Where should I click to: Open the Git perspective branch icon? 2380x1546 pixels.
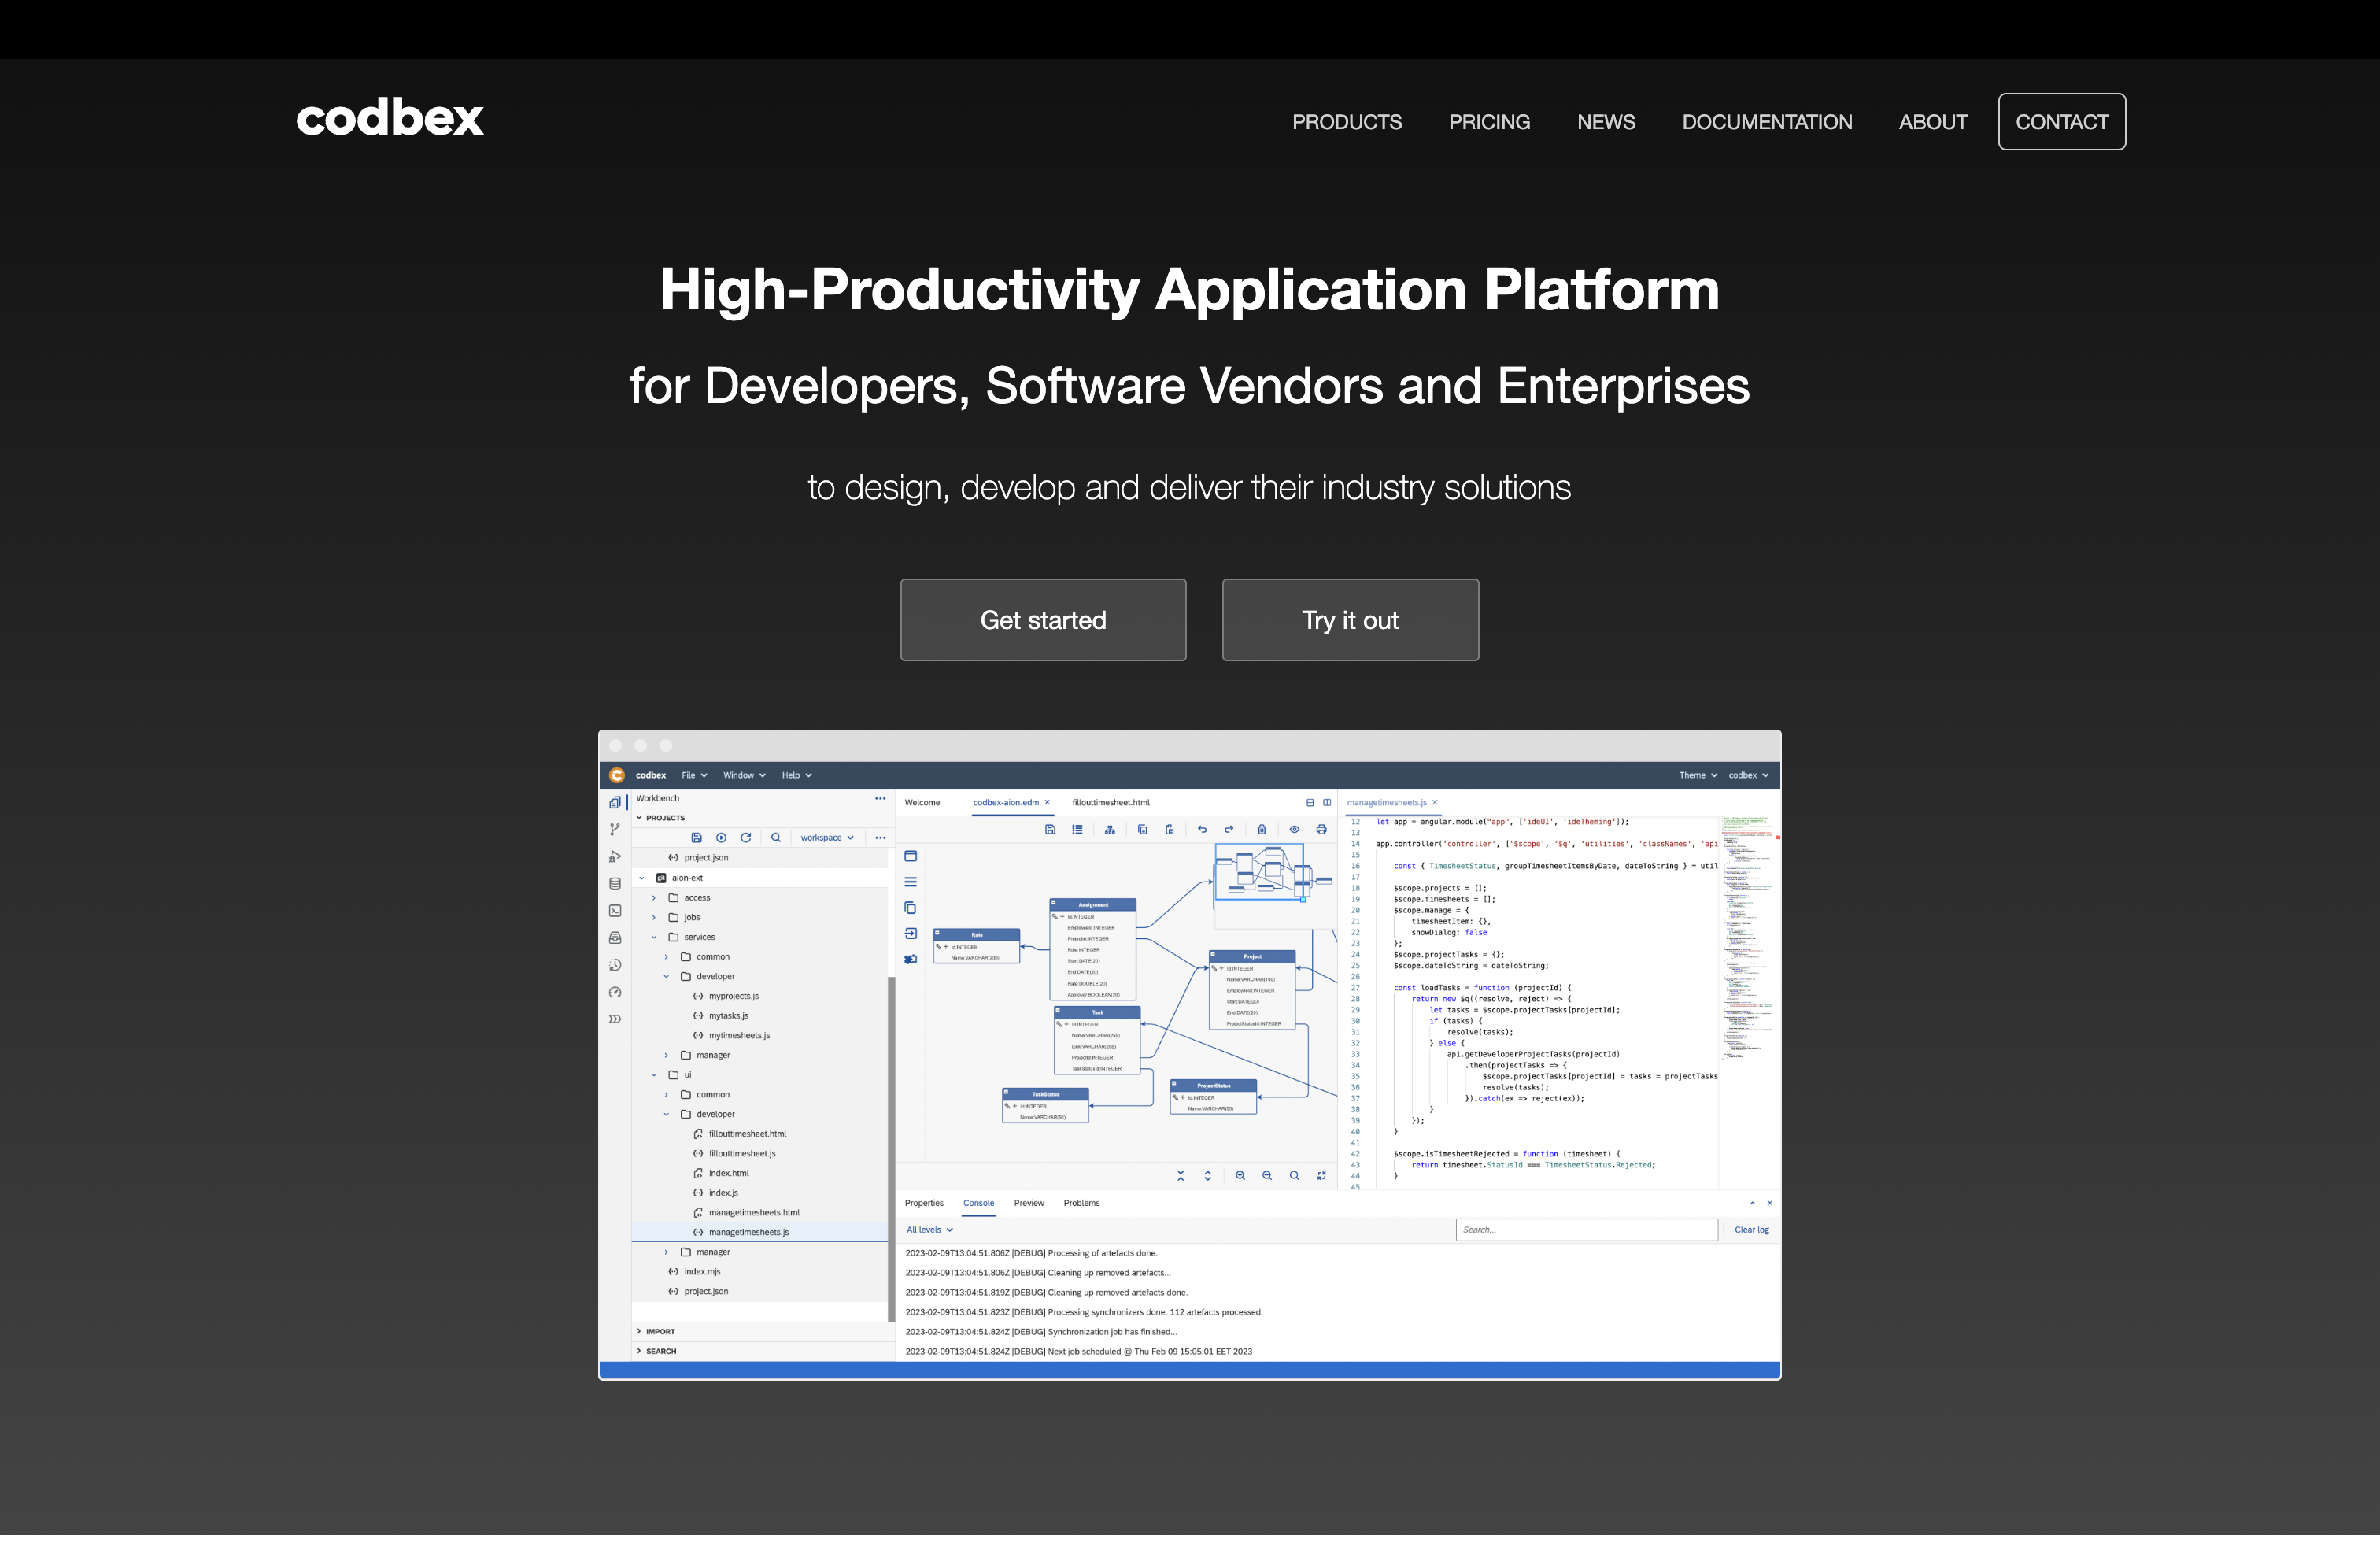point(615,829)
